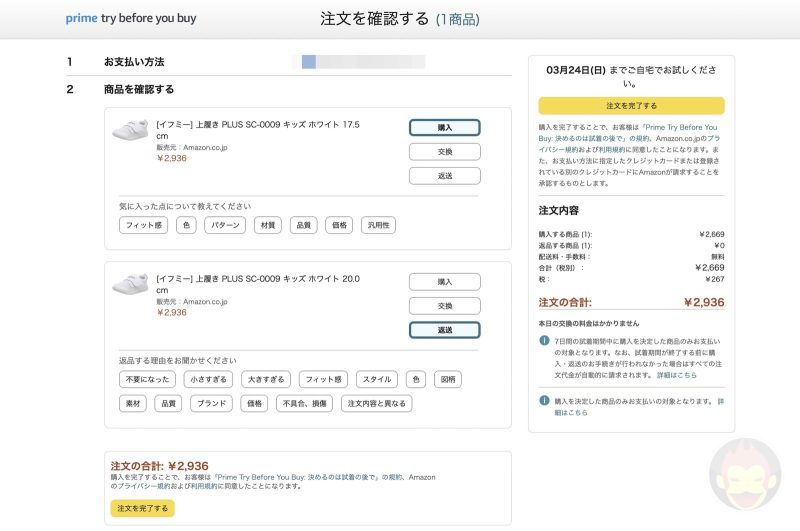Select the ブランド return reason chip
This screenshot has width=800, height=531.
(211, 404)
